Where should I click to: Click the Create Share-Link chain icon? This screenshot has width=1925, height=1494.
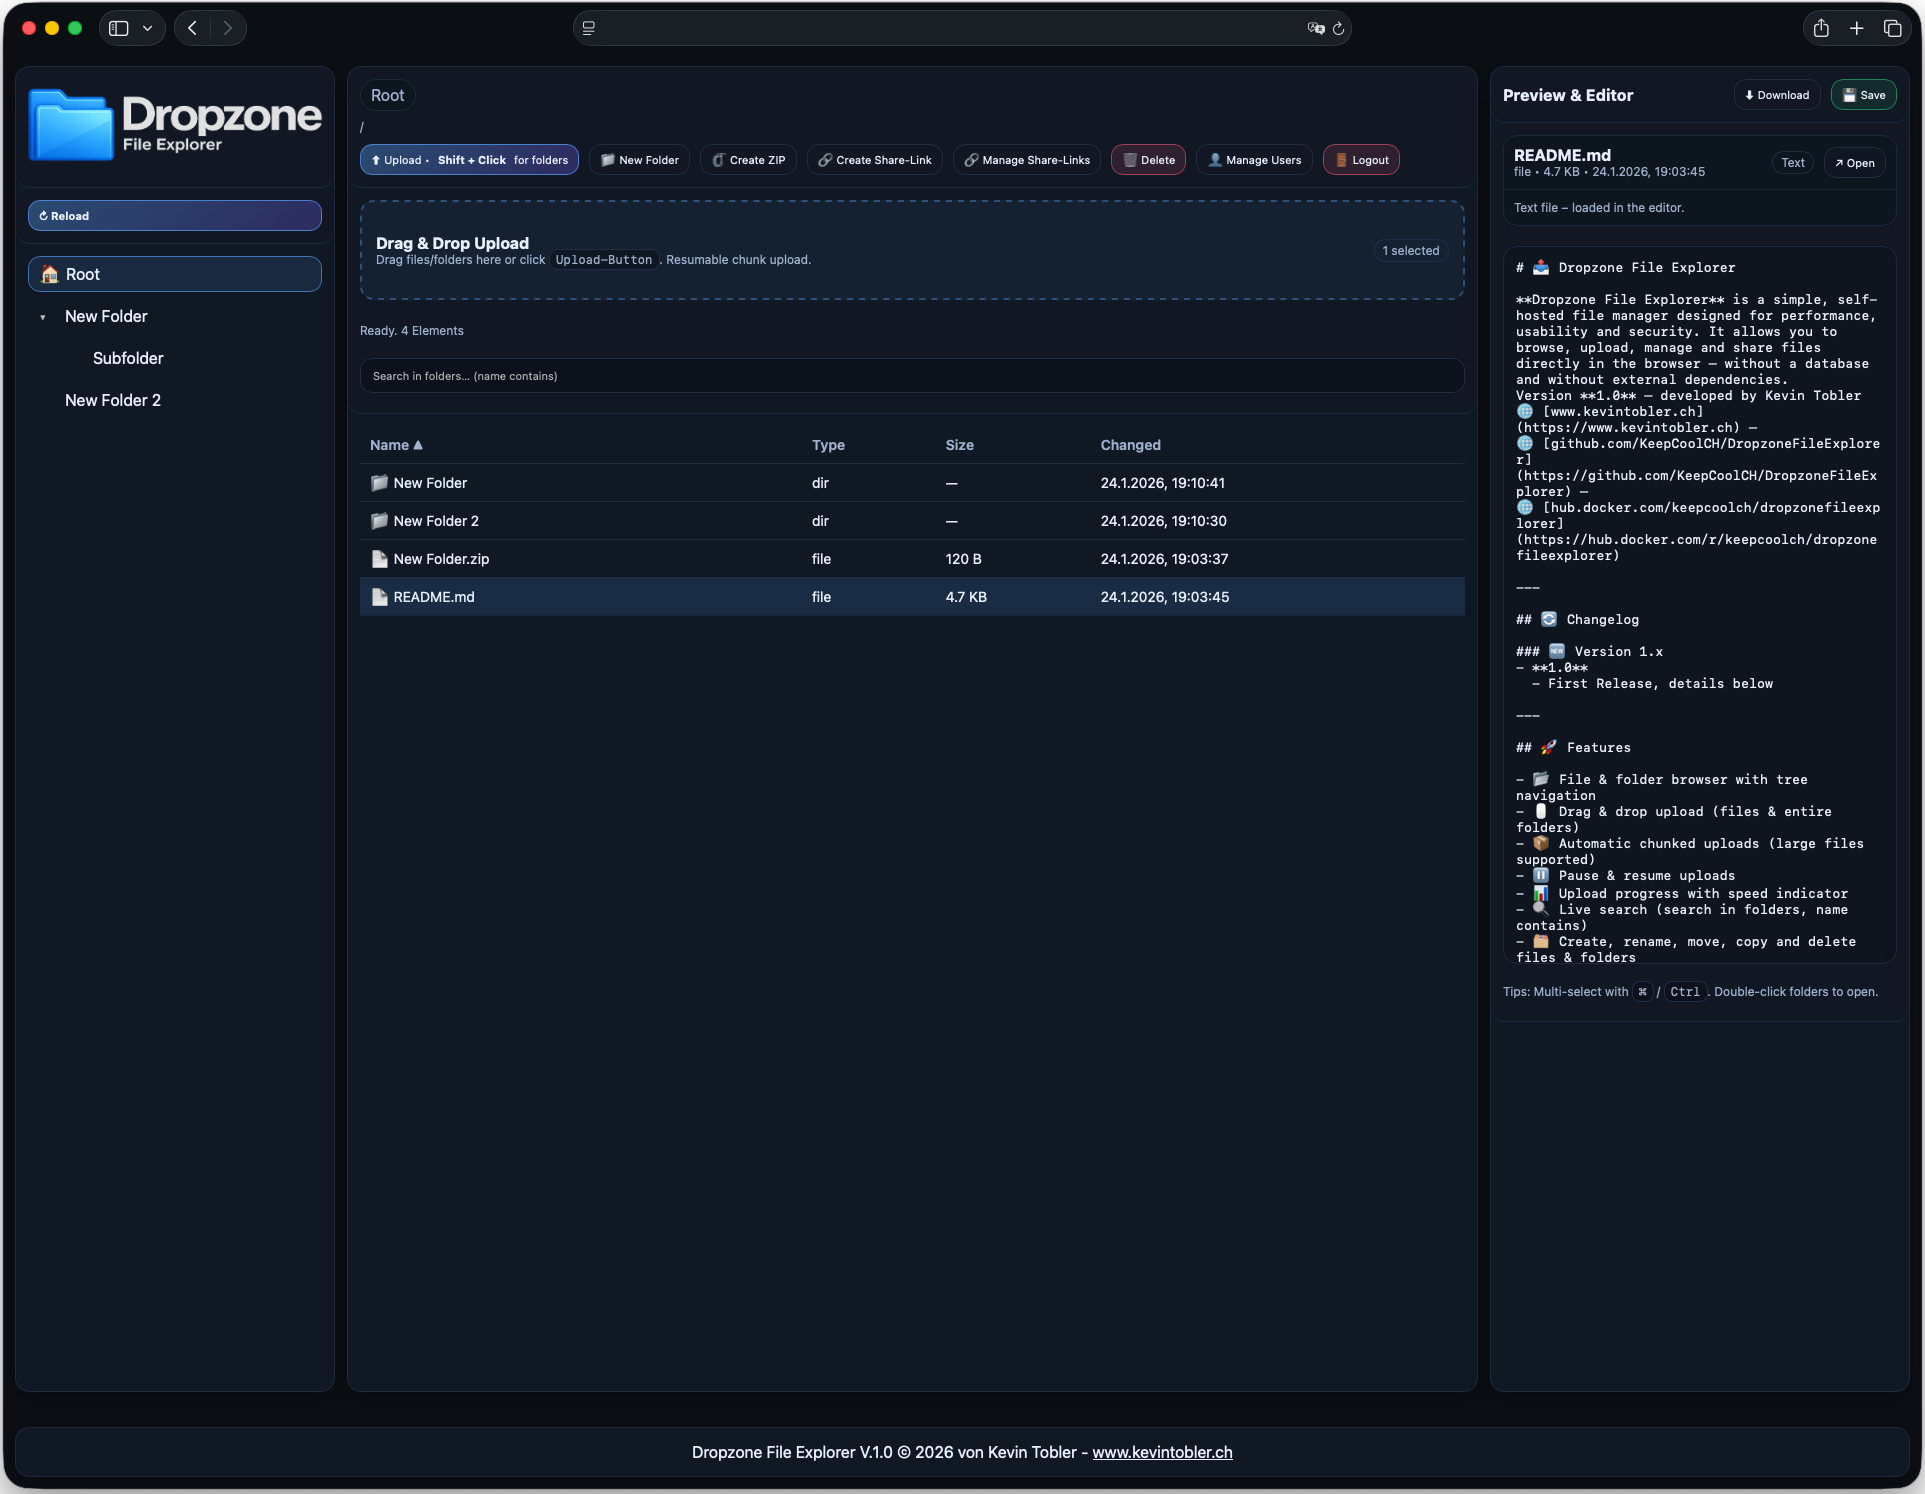tap(824, 159)
